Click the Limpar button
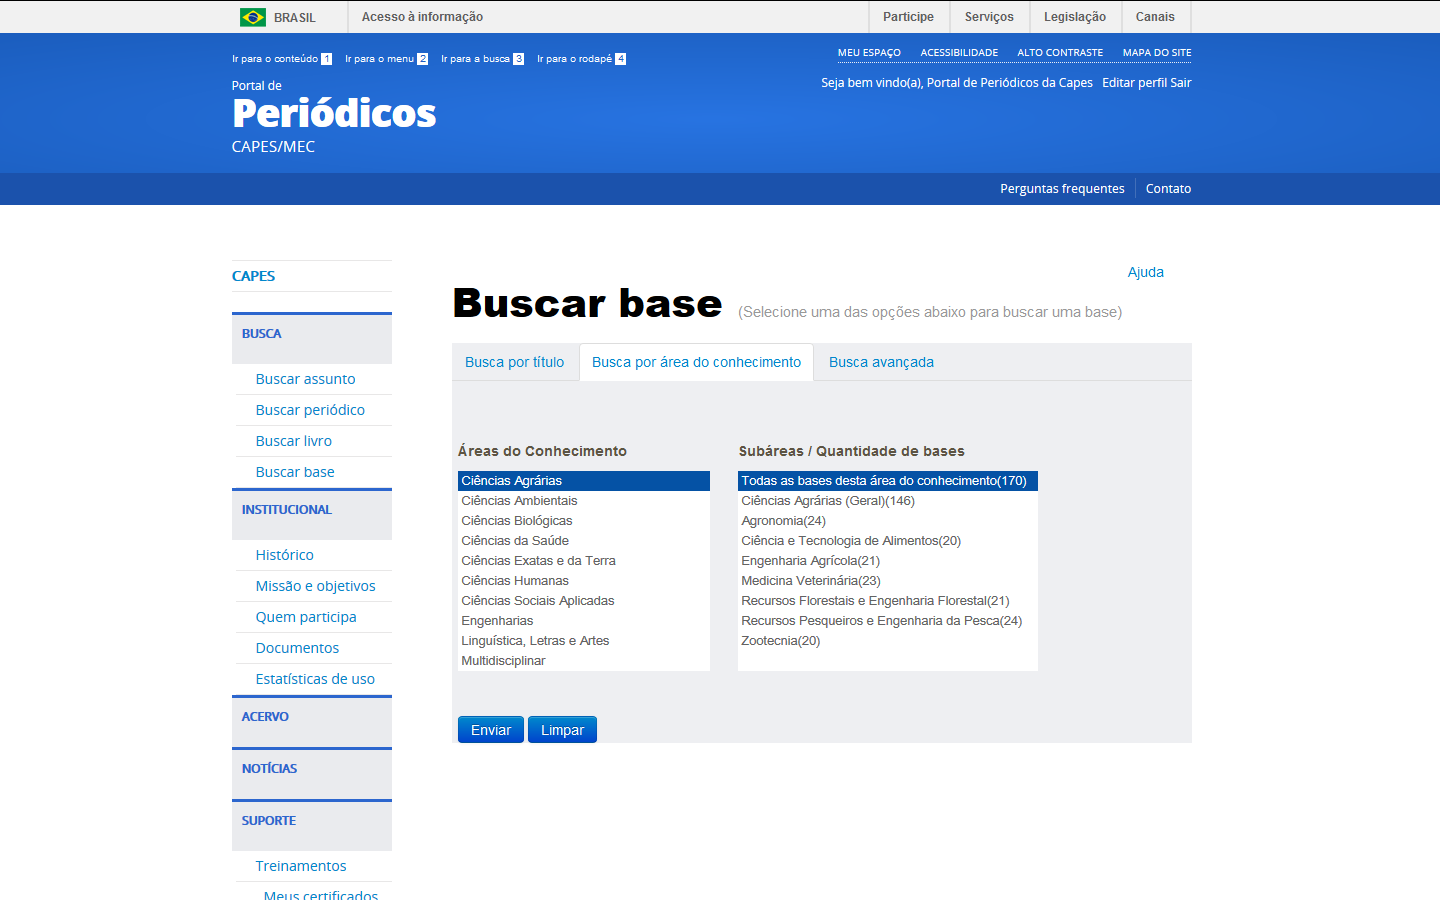Image resolution: width=1440 pixels, height=900 pixels. [x=562, y=730]
